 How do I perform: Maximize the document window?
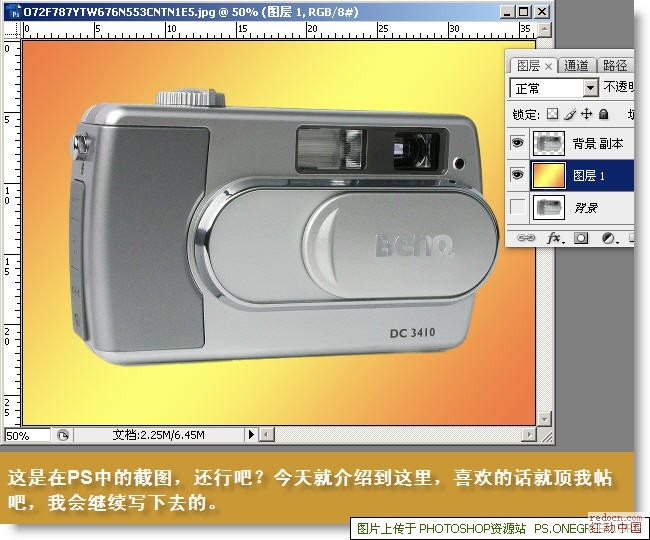tap(524, 12)
